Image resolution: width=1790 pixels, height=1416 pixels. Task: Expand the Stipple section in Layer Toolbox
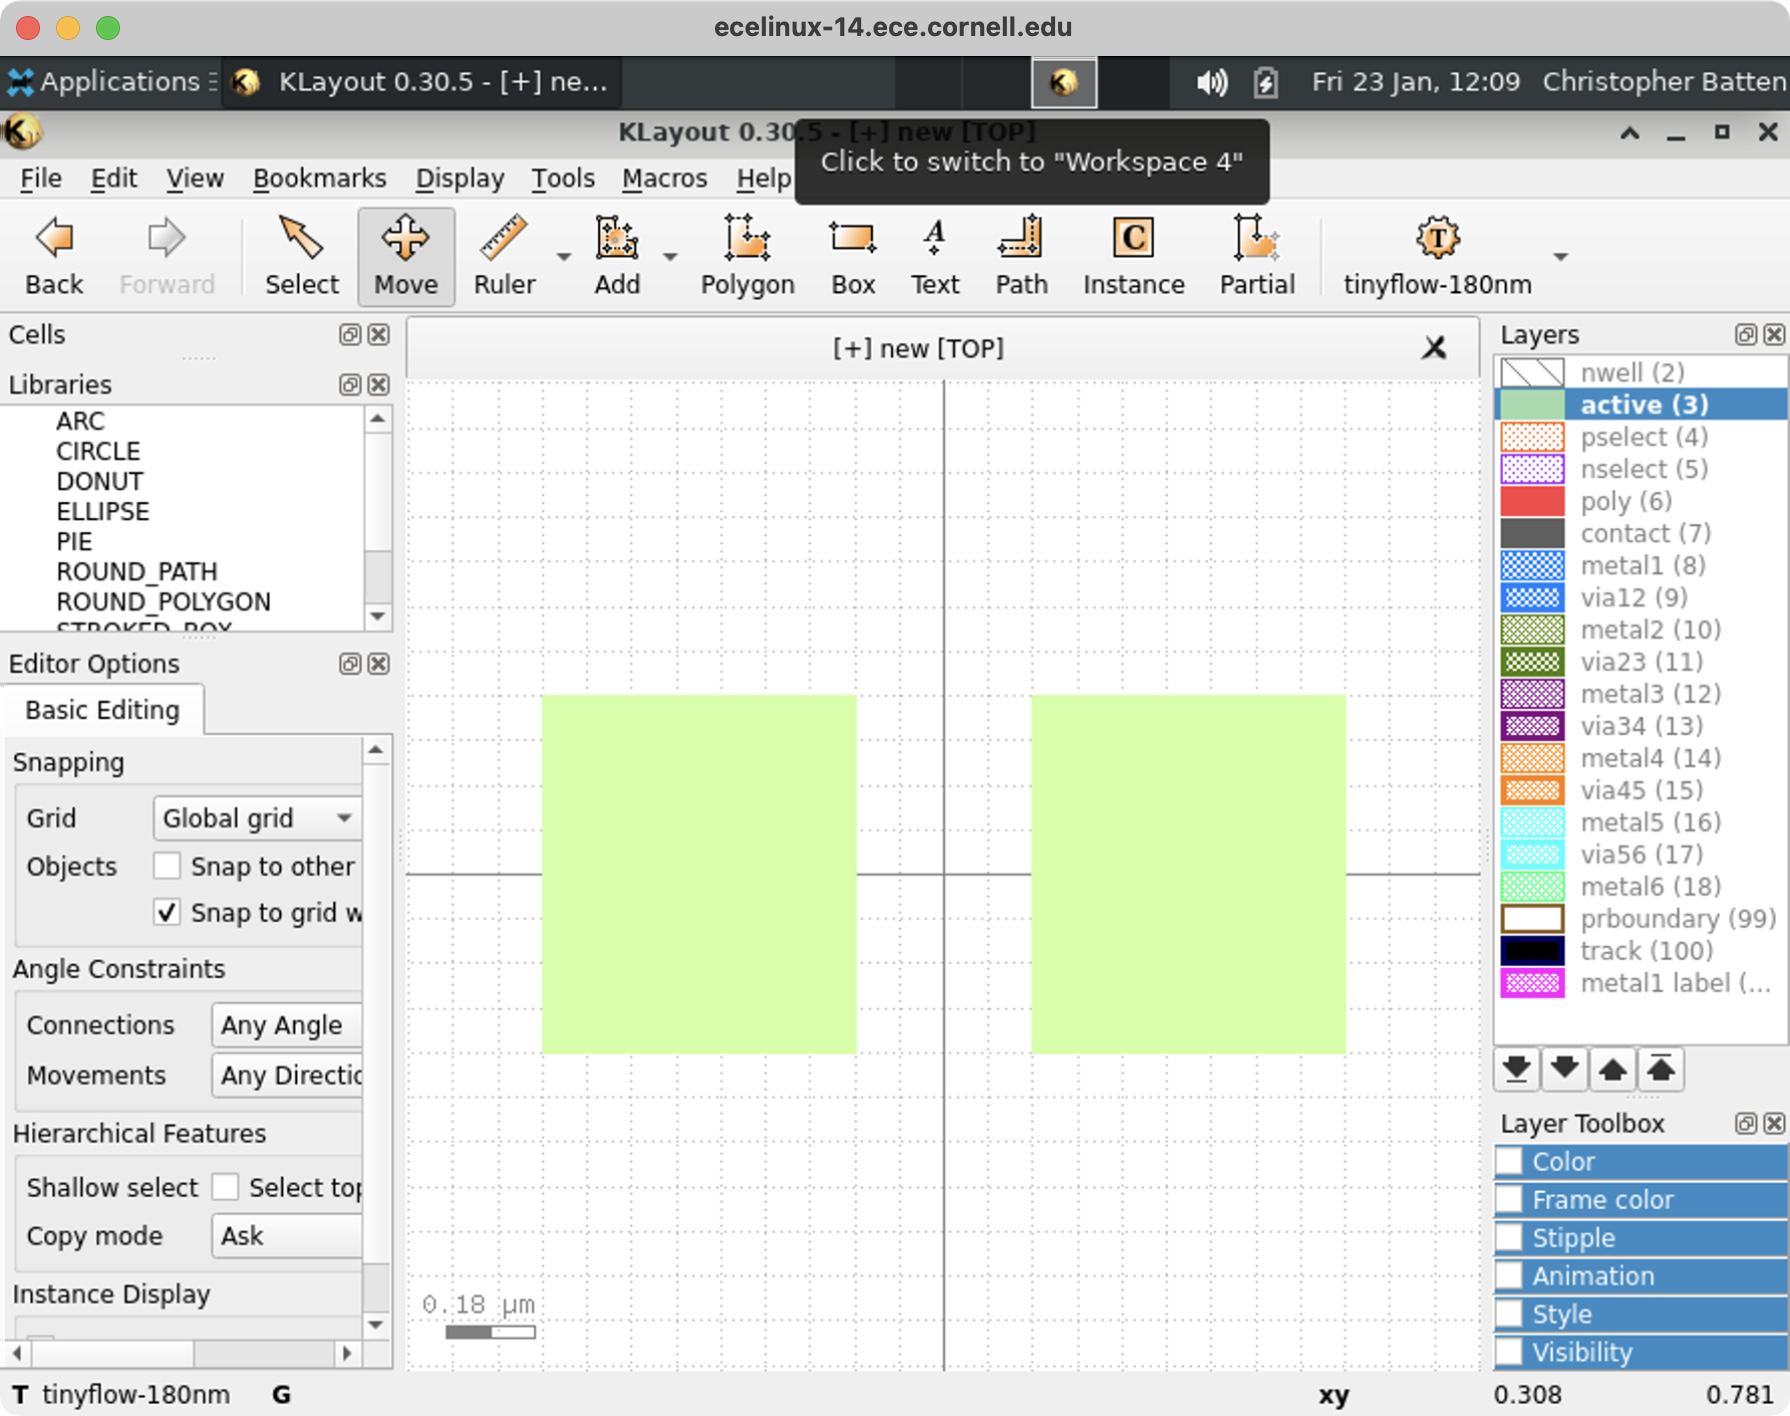click(1509, 1238)
